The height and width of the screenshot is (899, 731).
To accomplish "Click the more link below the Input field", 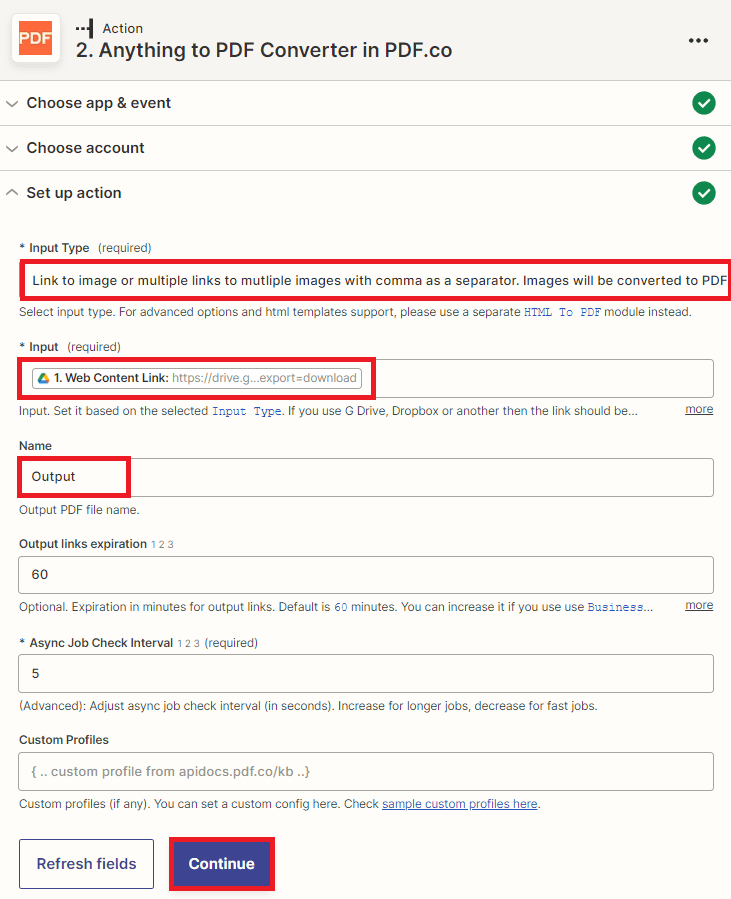I will 698,408.
